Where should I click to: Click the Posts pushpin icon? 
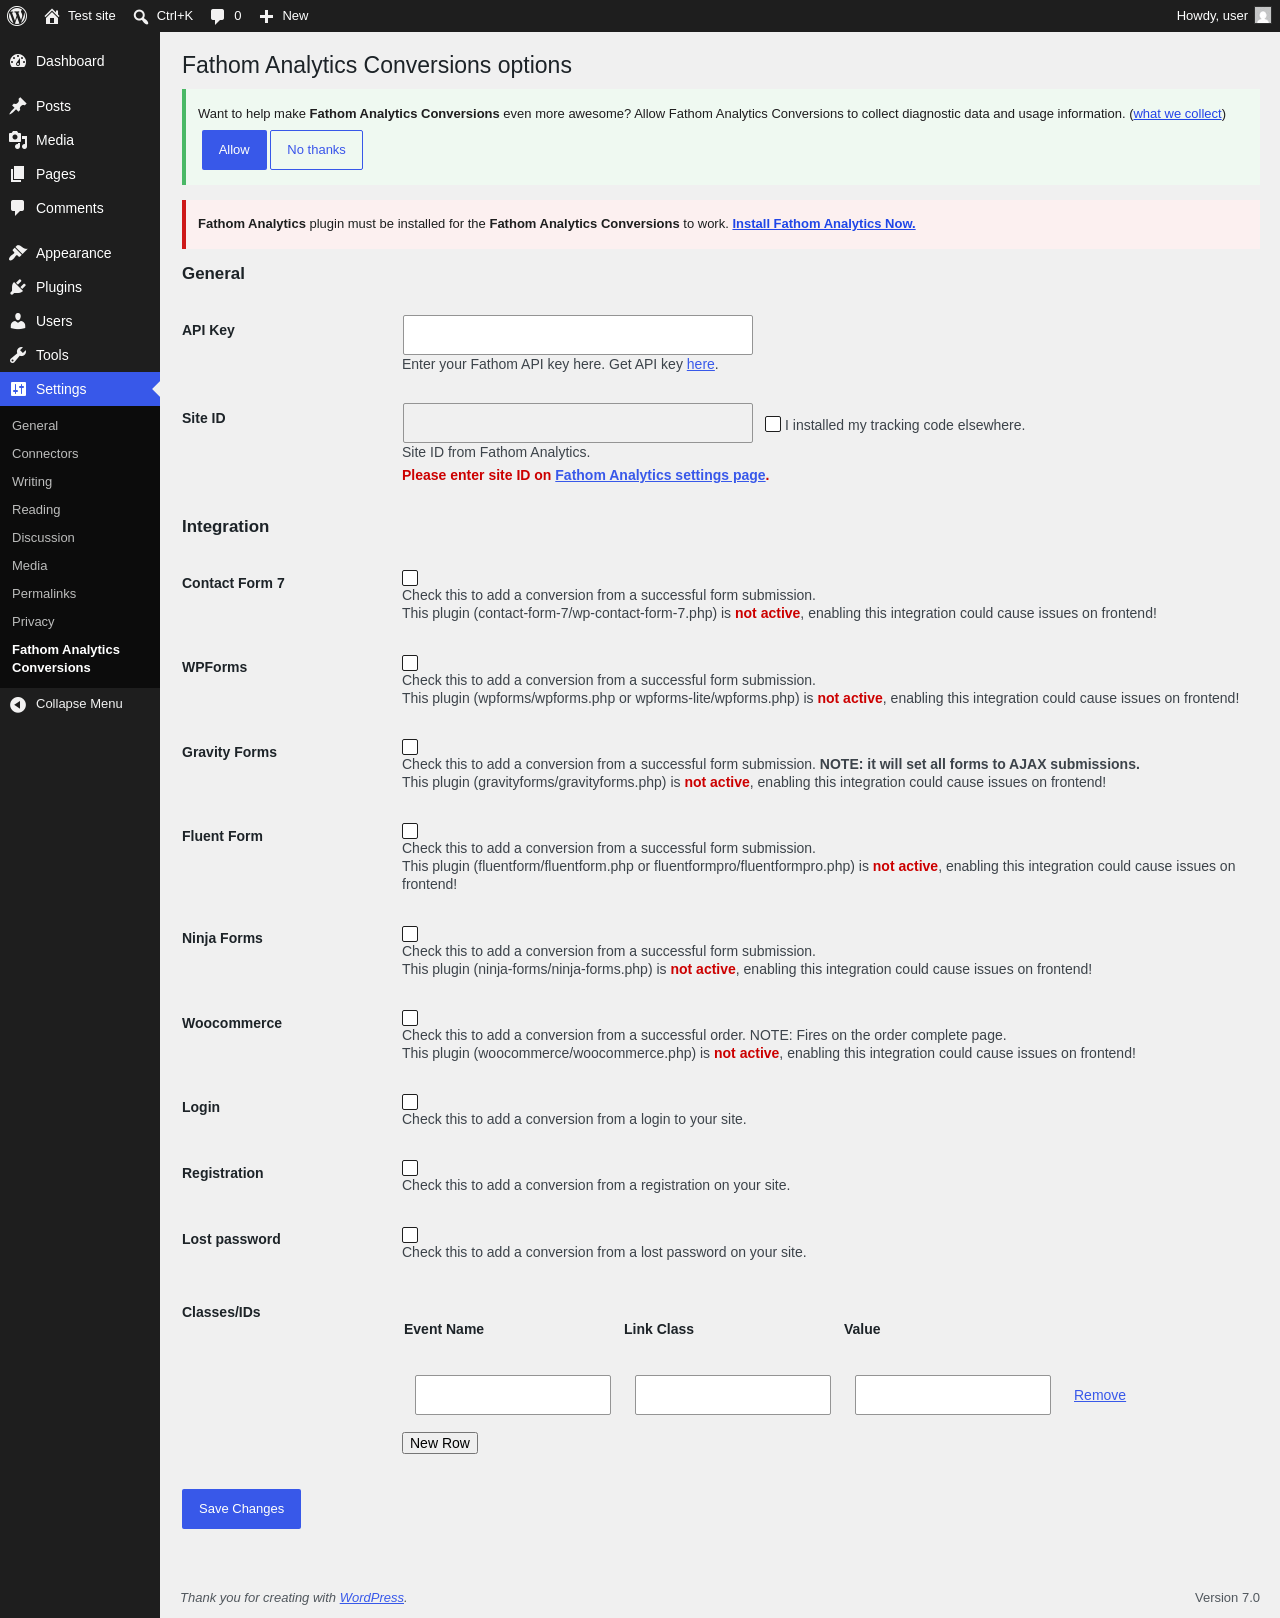pyautogui.click(x=18, y=106)
